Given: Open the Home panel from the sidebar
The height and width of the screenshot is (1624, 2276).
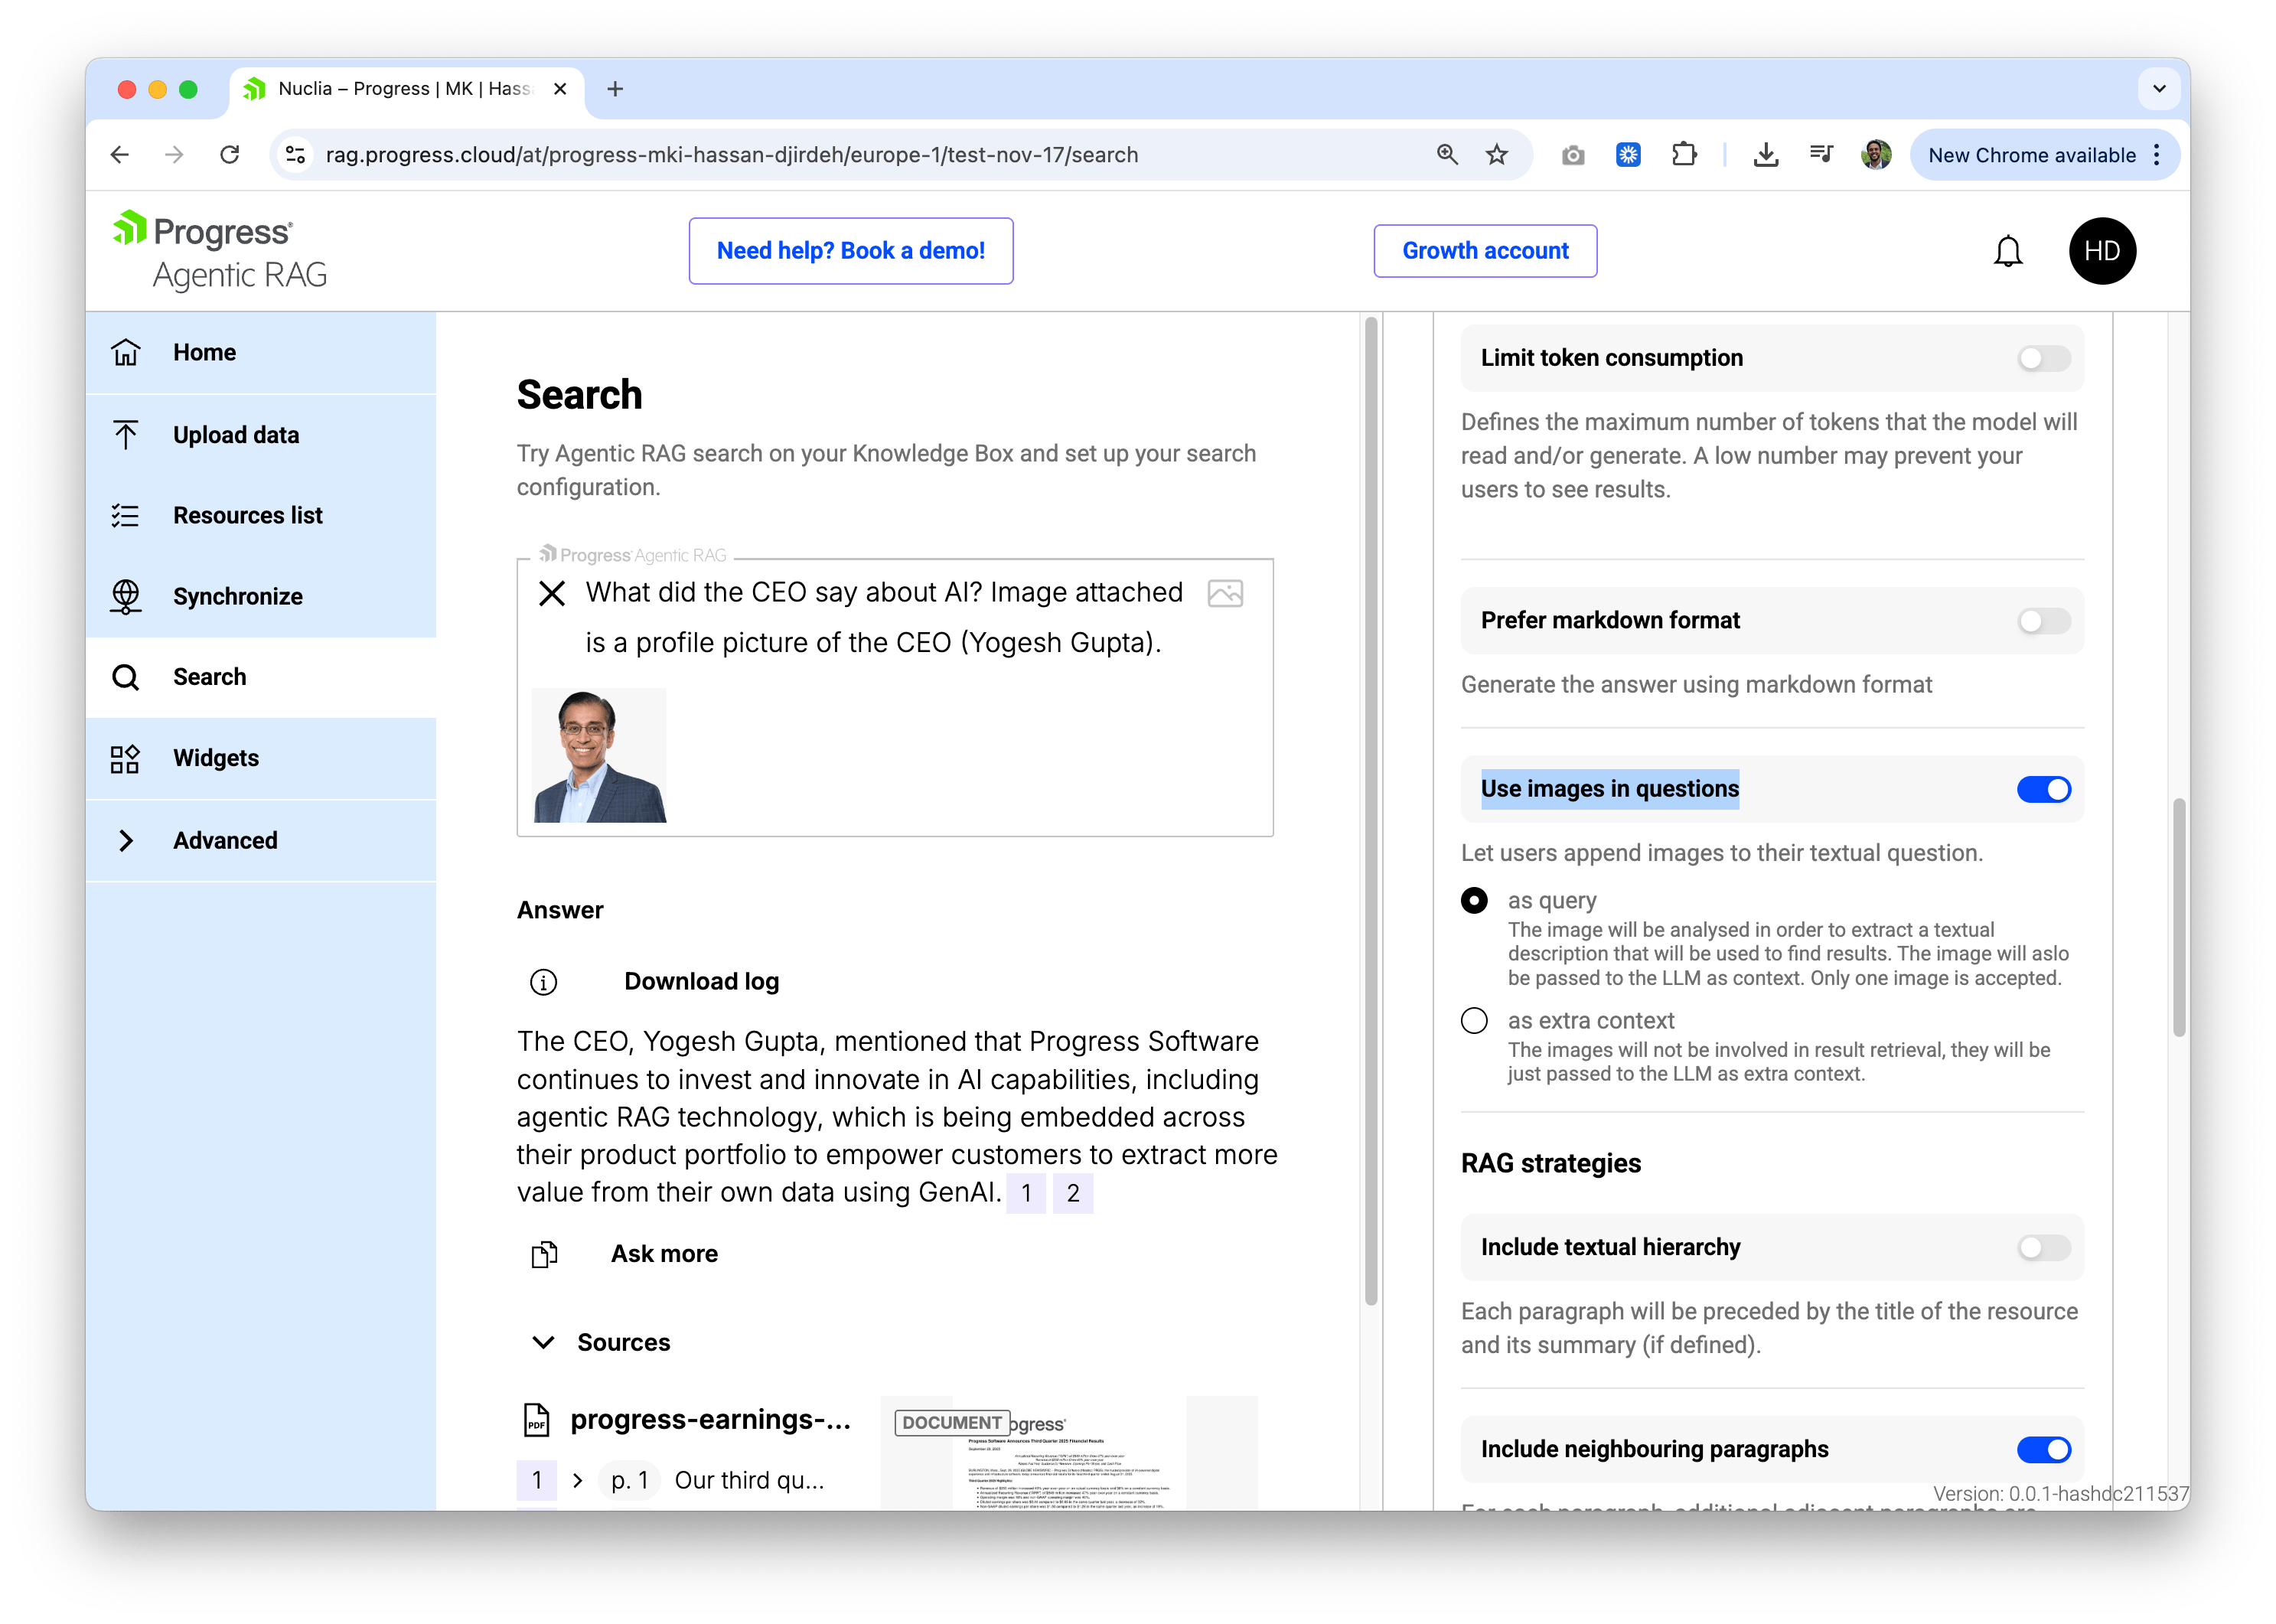Looking at the screenshot, I should (203, 352).
